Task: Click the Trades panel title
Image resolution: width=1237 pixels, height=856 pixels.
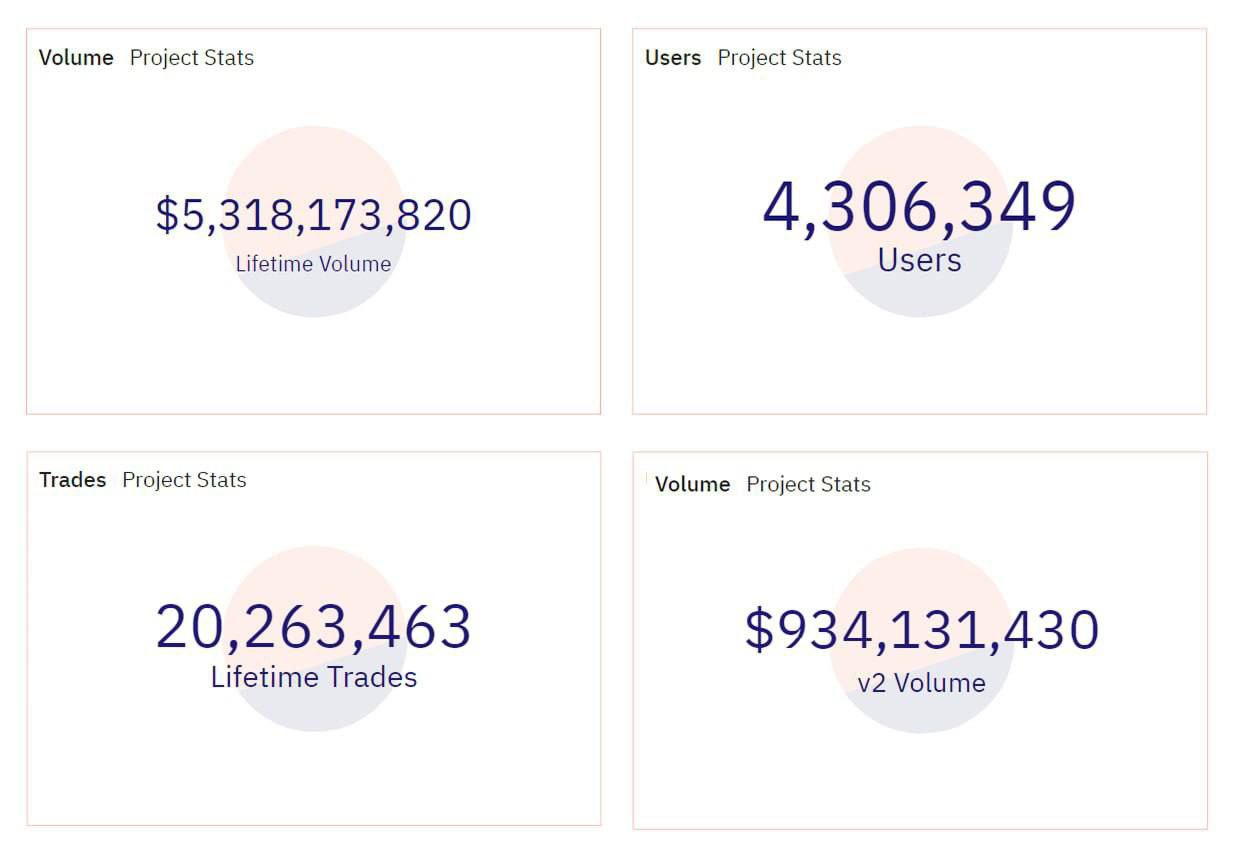Action: [x=72, y=480]
